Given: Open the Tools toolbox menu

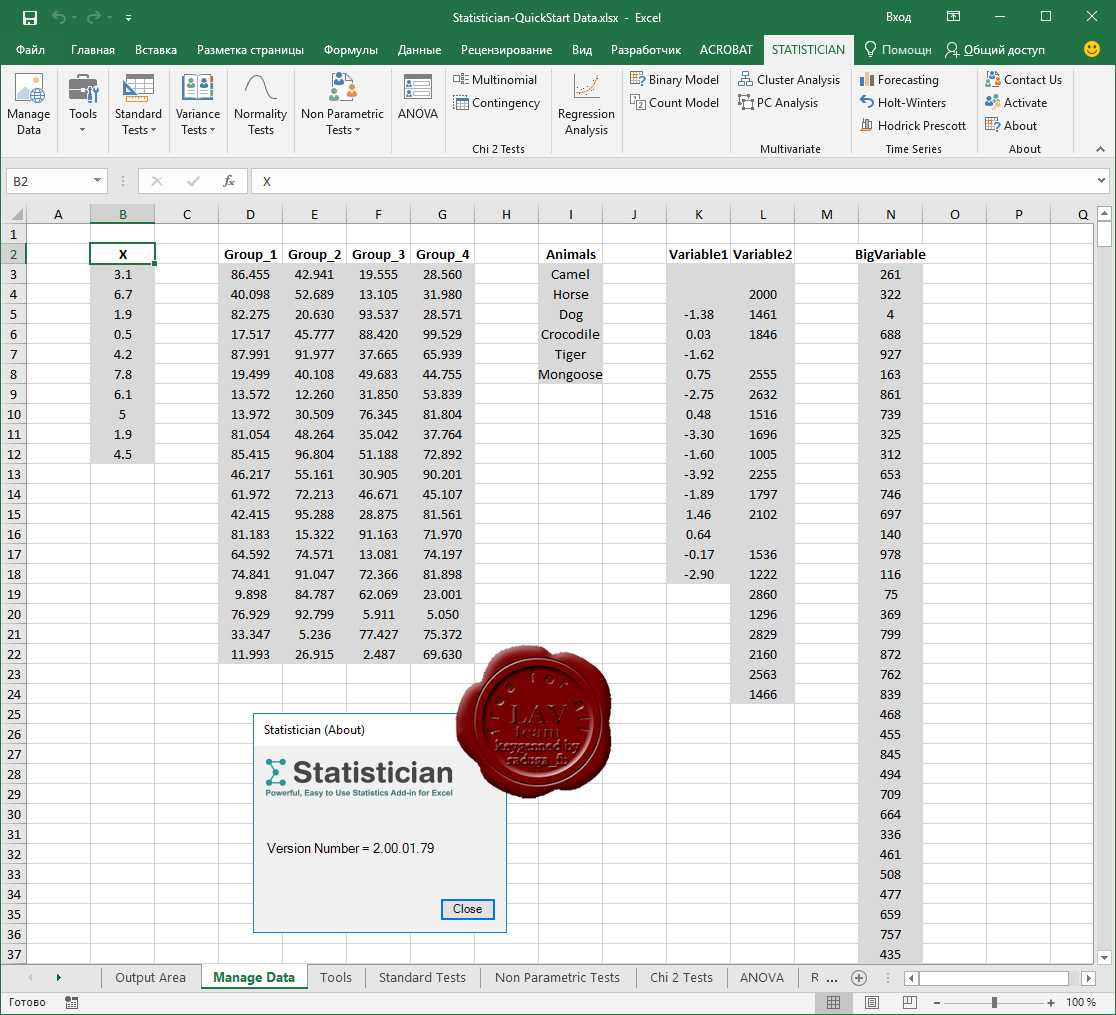Looking at the screenshot, I should coord(83,105).
